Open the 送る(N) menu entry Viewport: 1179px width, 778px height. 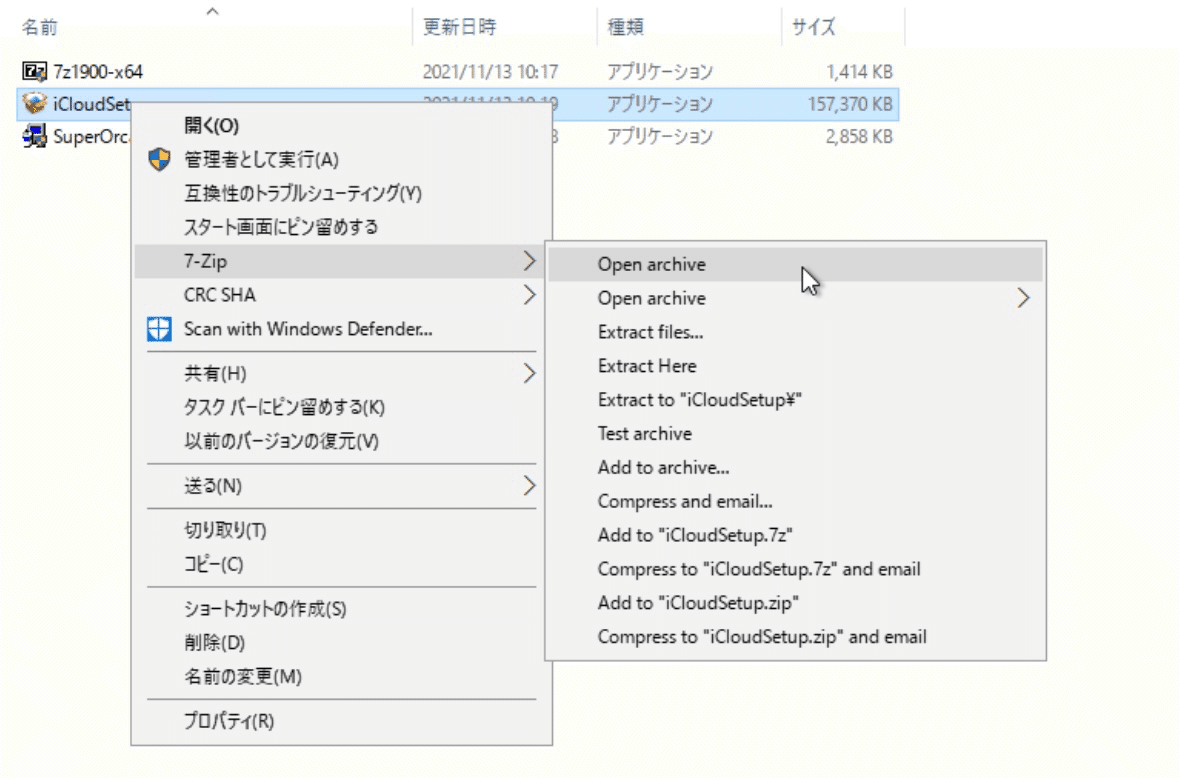click(x=342, y=486)
